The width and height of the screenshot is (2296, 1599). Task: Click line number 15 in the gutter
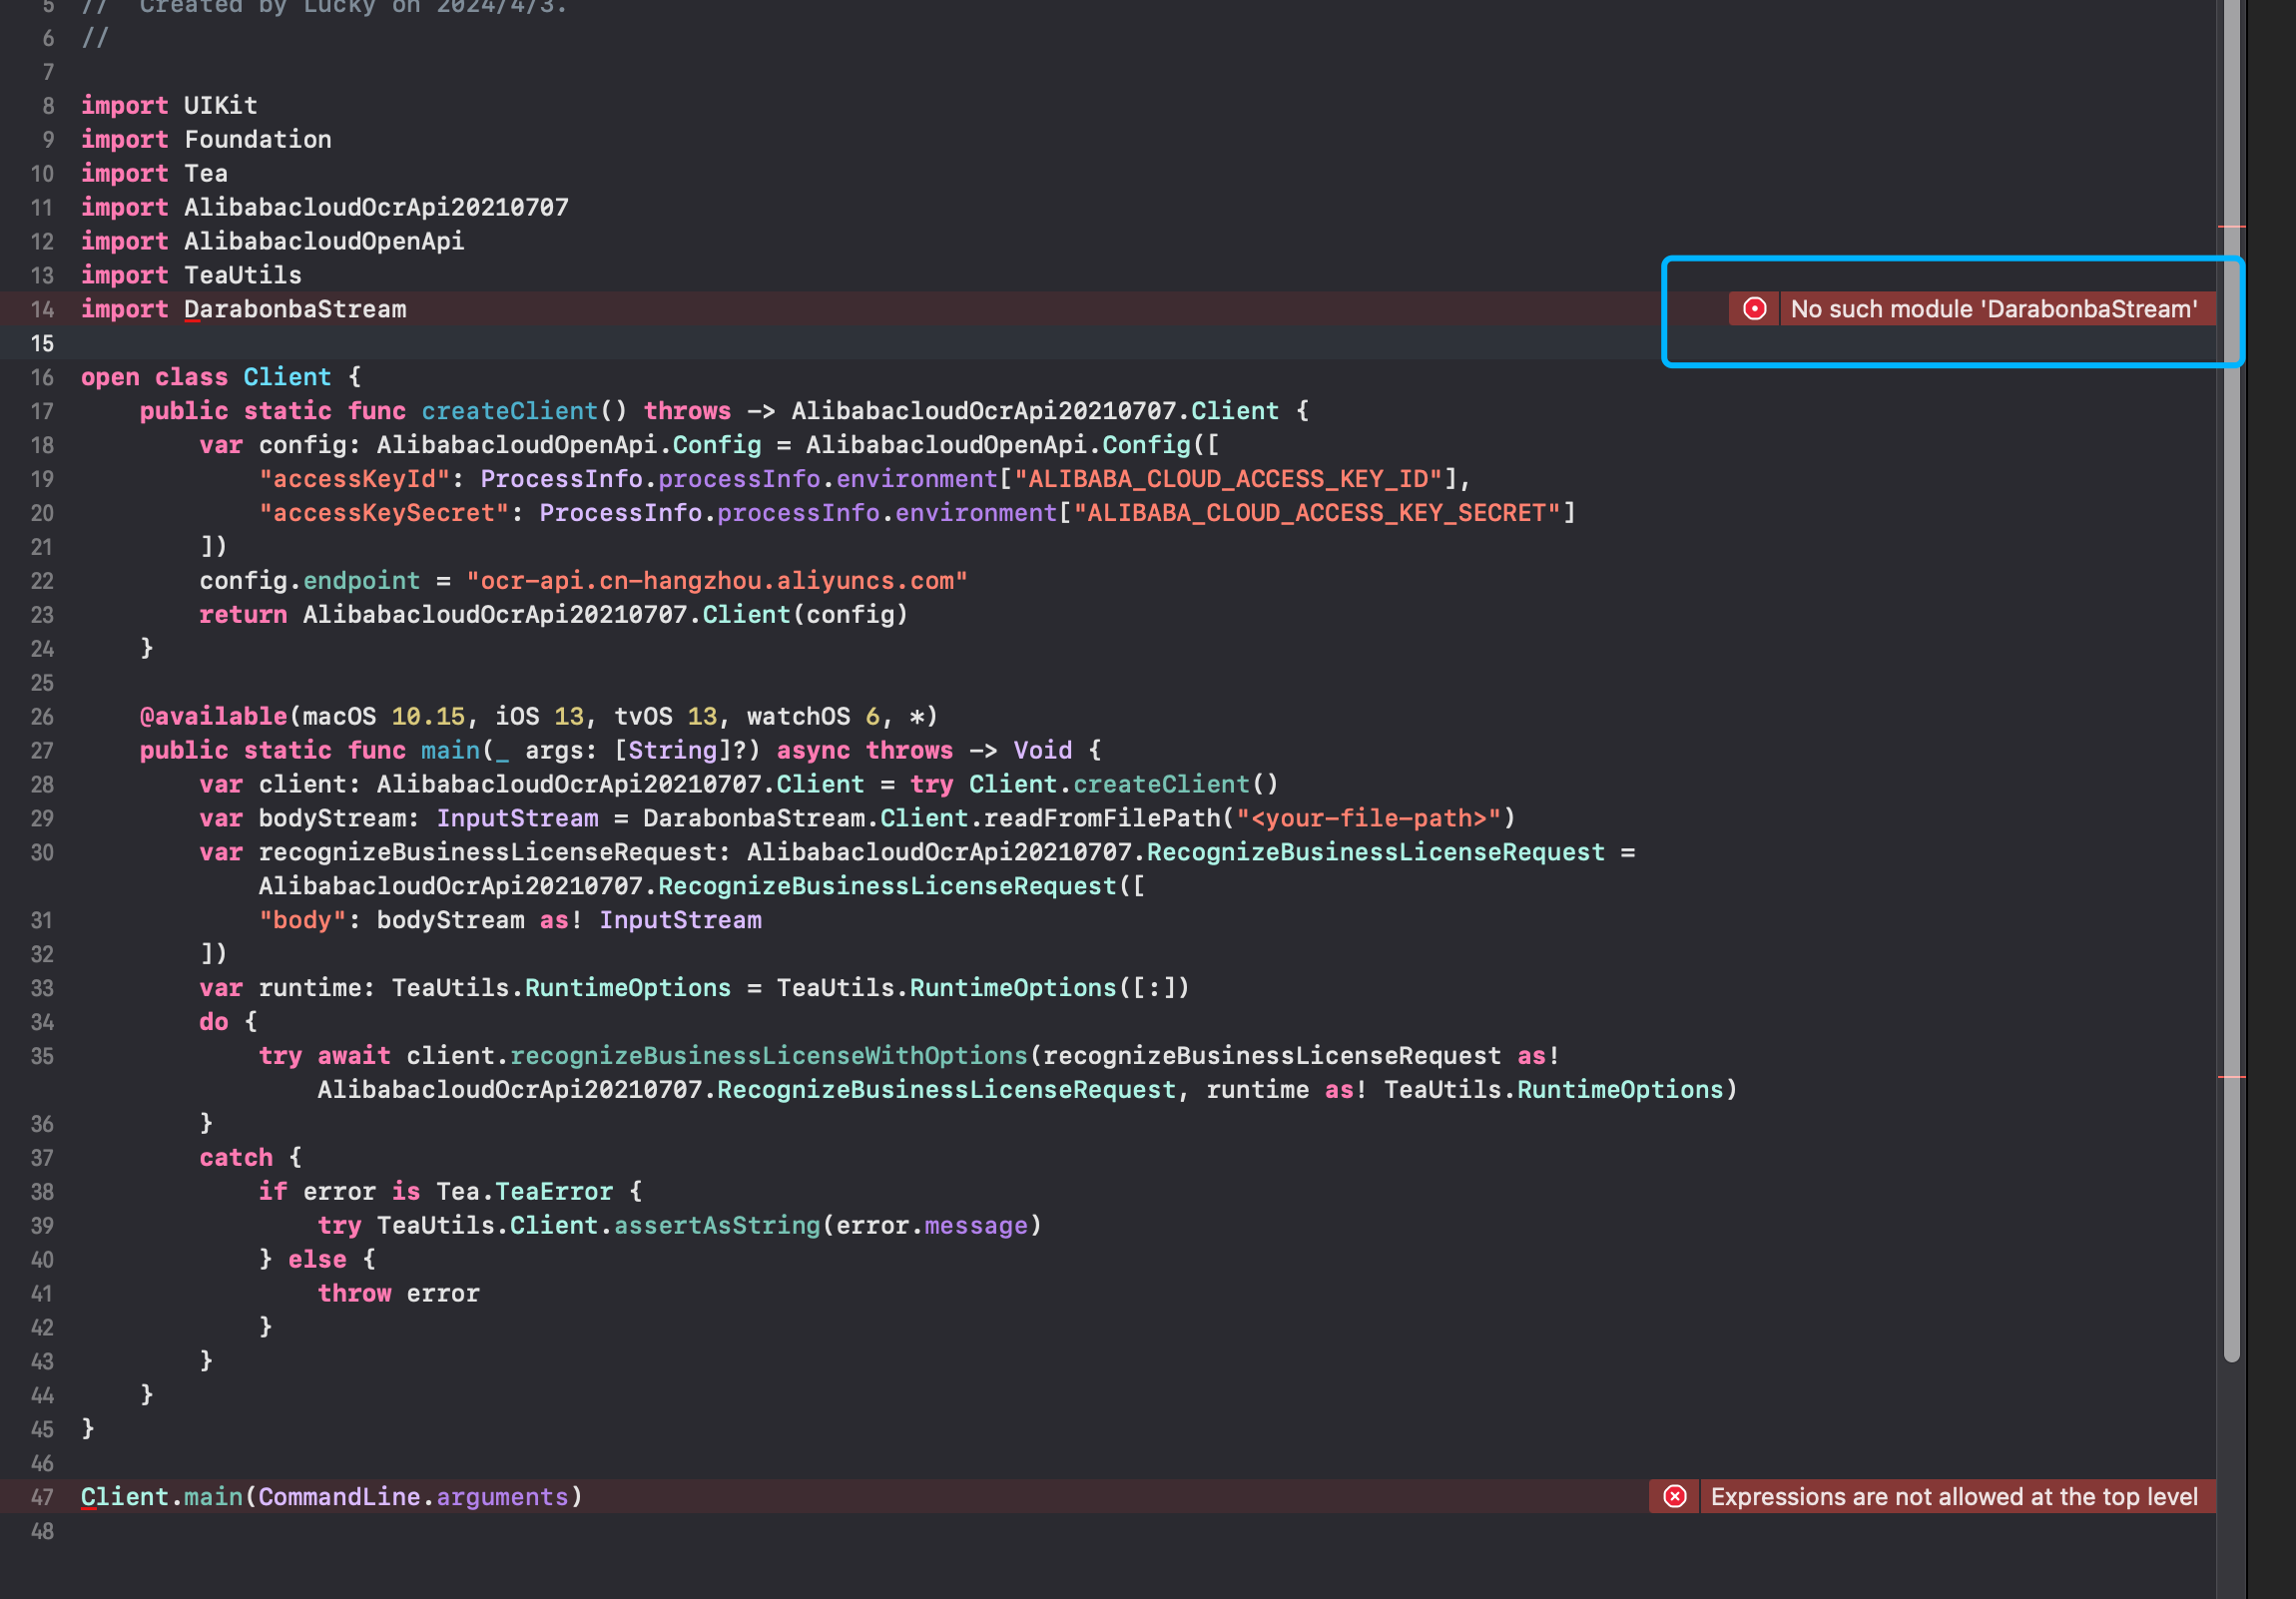point(42,343)
